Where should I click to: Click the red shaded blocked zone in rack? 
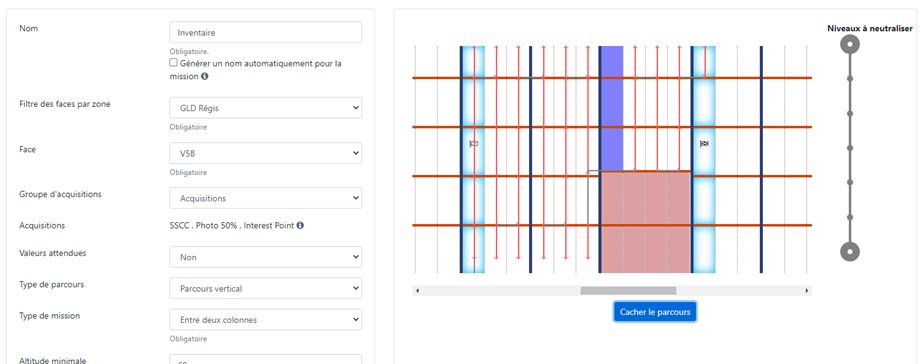[645, 223]
